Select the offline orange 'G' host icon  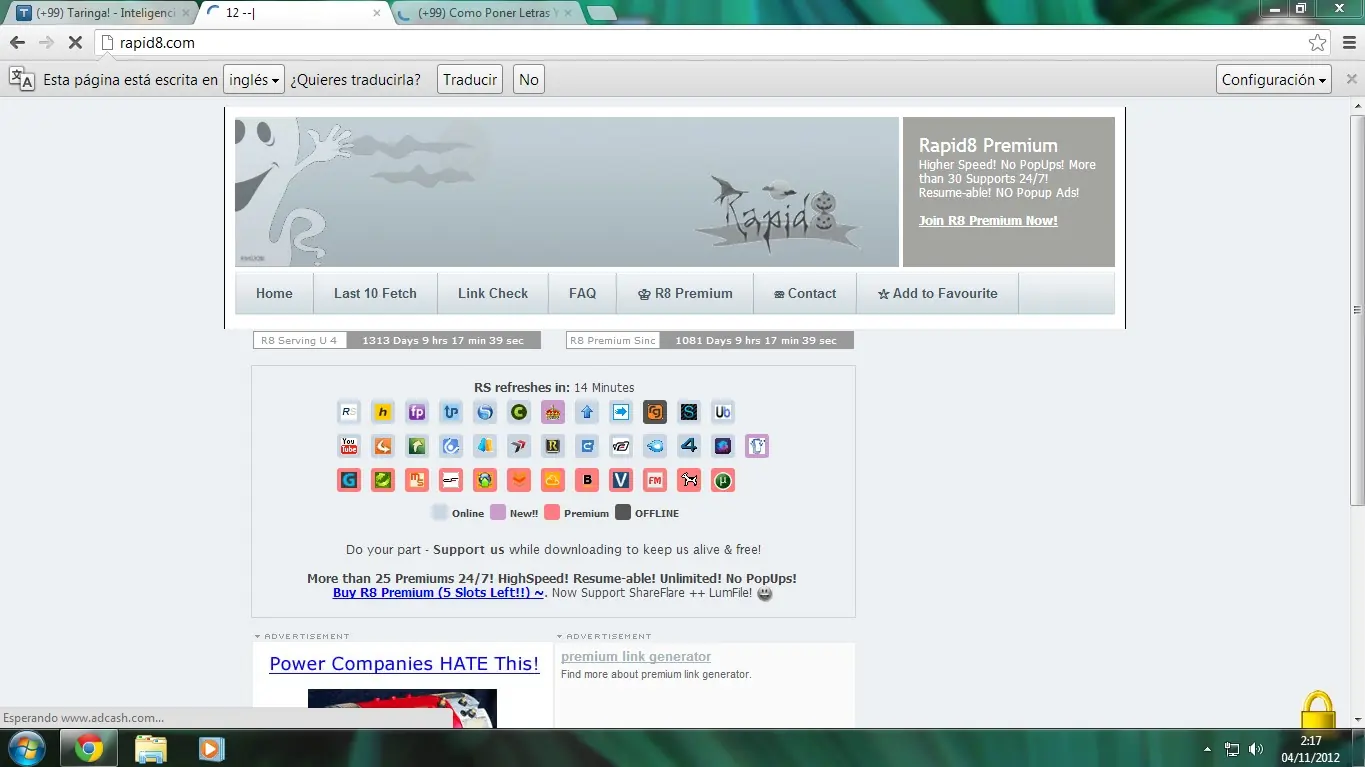[655, 412]
